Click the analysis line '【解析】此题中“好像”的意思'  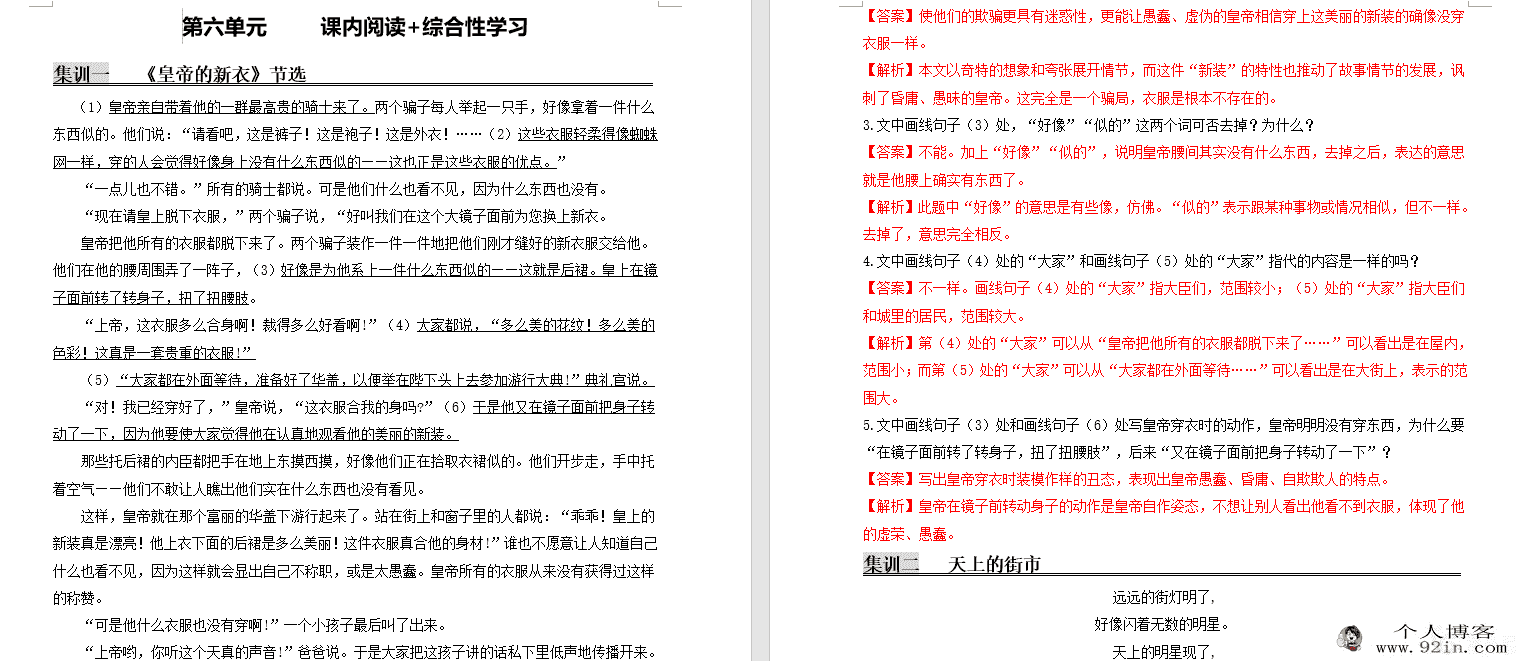click(x=1167, y=208)
